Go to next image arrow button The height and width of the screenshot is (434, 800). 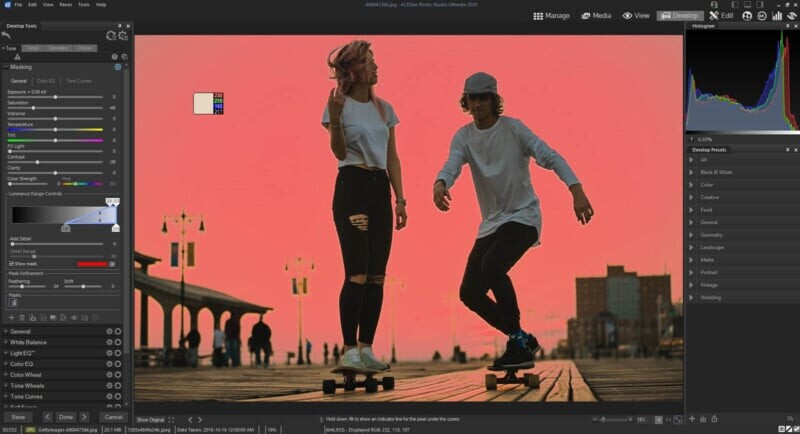[86, 416]
